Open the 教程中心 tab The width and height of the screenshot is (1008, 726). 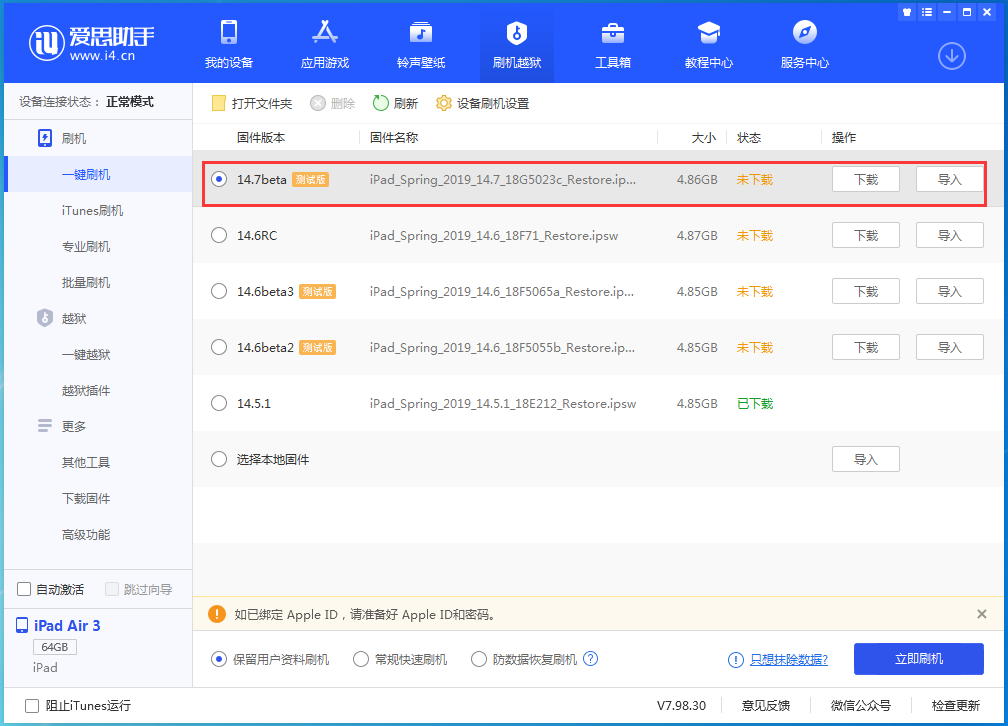click(x=708, y=44)
